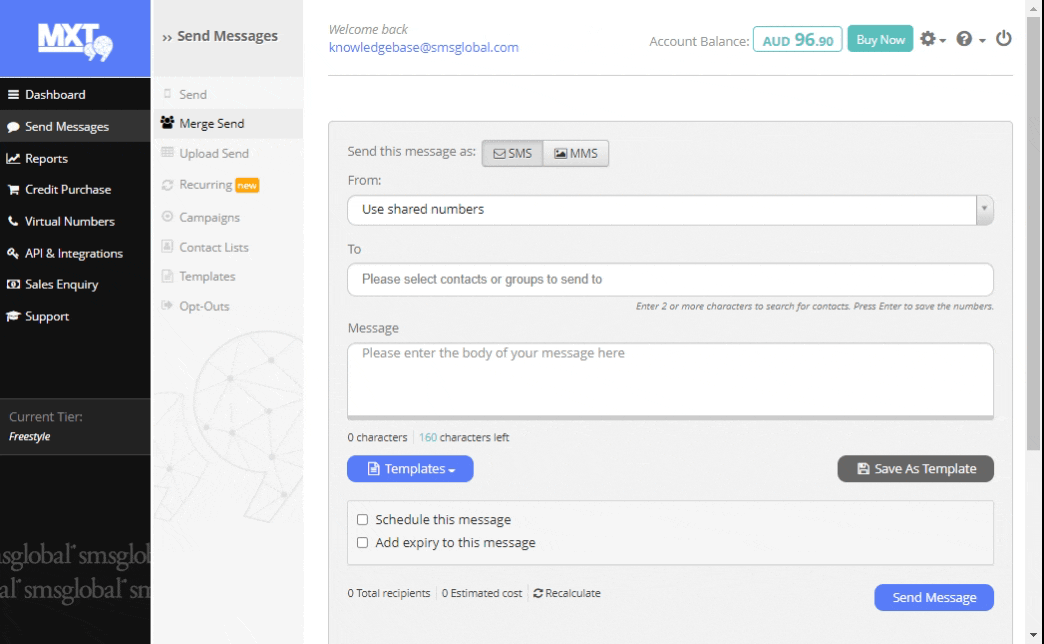
Task: Open Reports from the chart icon
Action: (x=14, y=158)
